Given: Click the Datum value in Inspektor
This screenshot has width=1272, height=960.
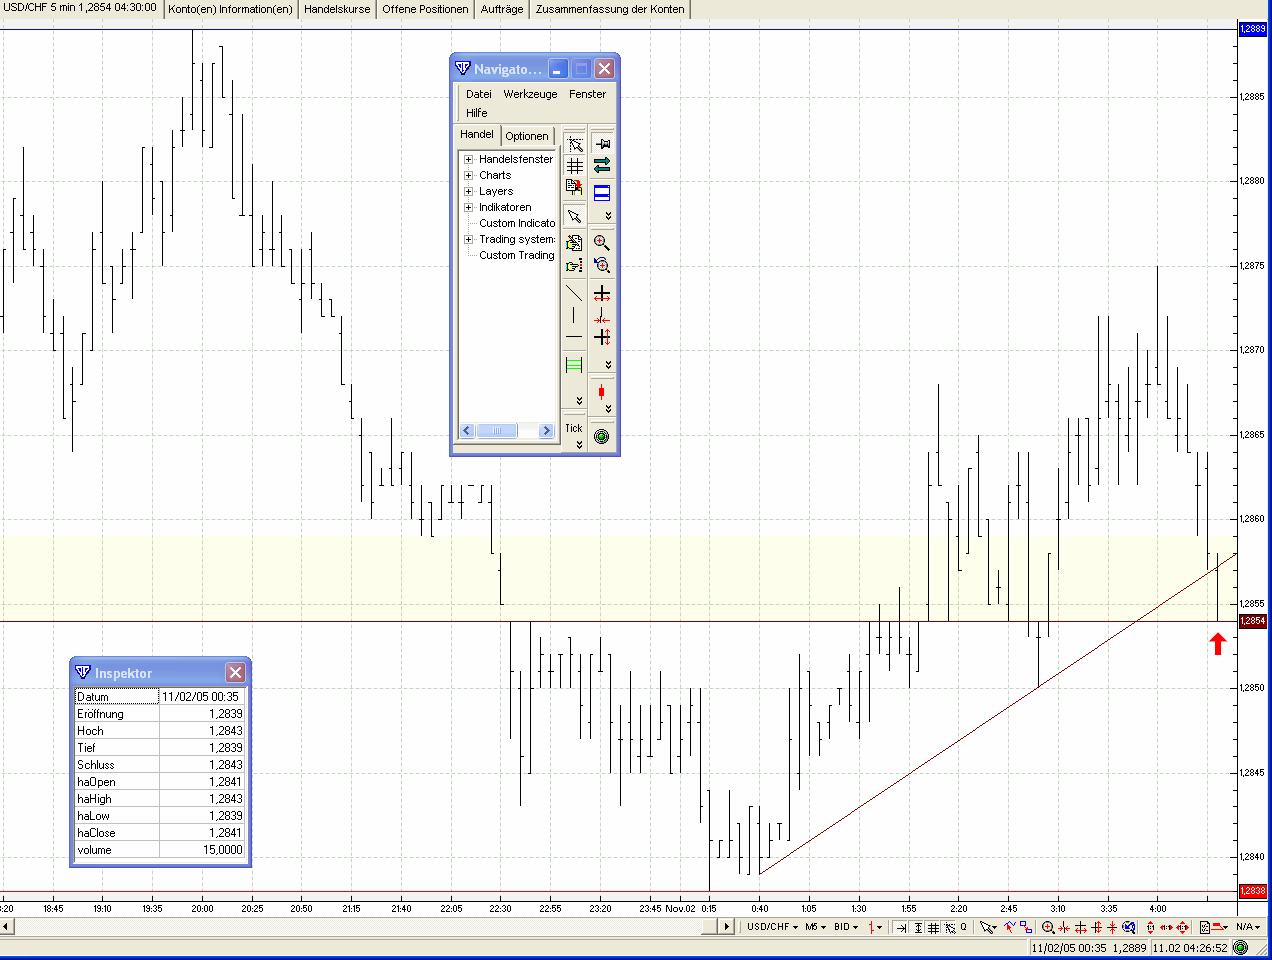Looking at the screenshot, I should click(201, 696).
